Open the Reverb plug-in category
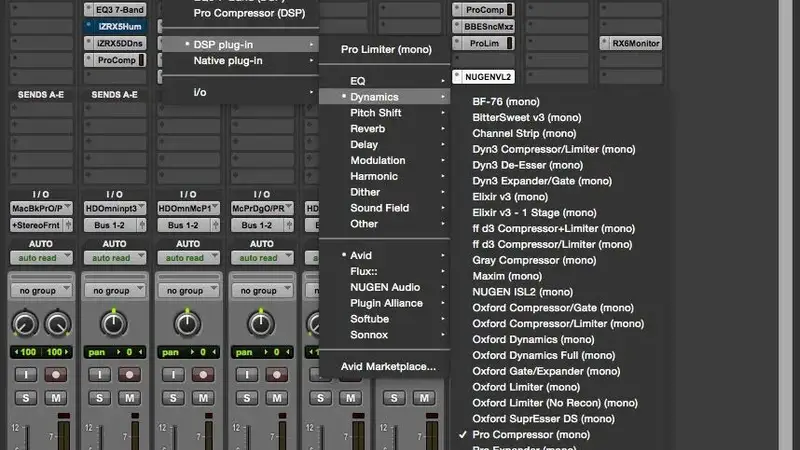The height and width of the screenshot is (450, 800). (x=385, y=129)
